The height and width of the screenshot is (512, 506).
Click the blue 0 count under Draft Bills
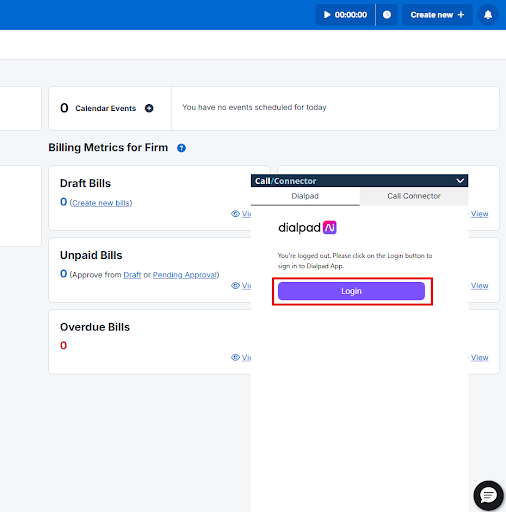tap(63, 202)
